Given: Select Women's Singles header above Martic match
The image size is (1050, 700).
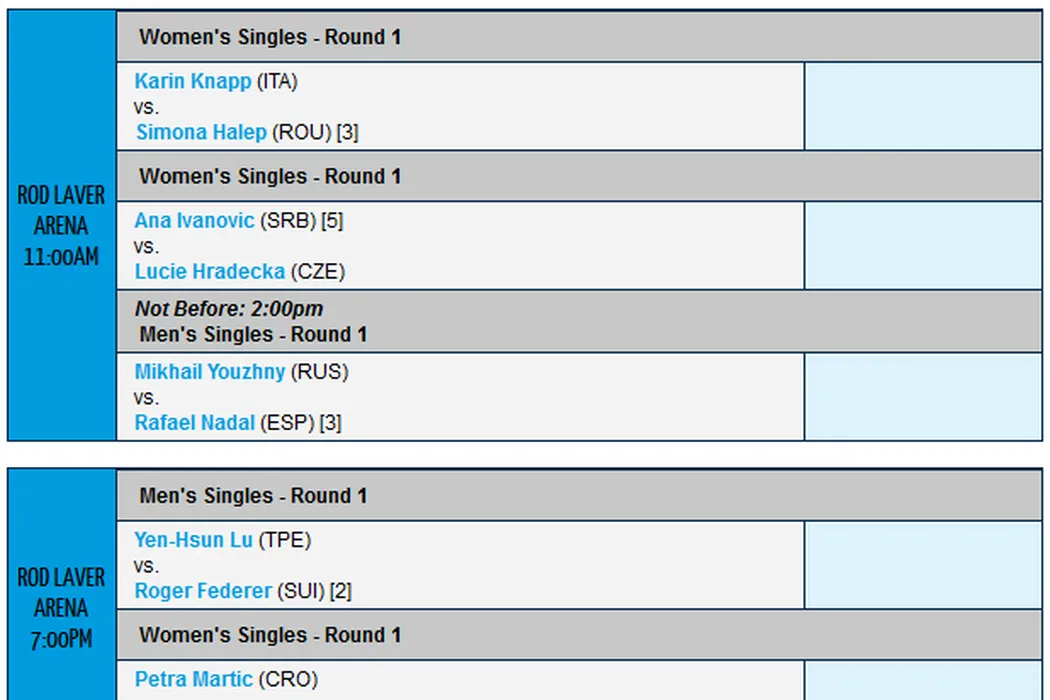Looking at the screenshot, I should pos(270,635).
